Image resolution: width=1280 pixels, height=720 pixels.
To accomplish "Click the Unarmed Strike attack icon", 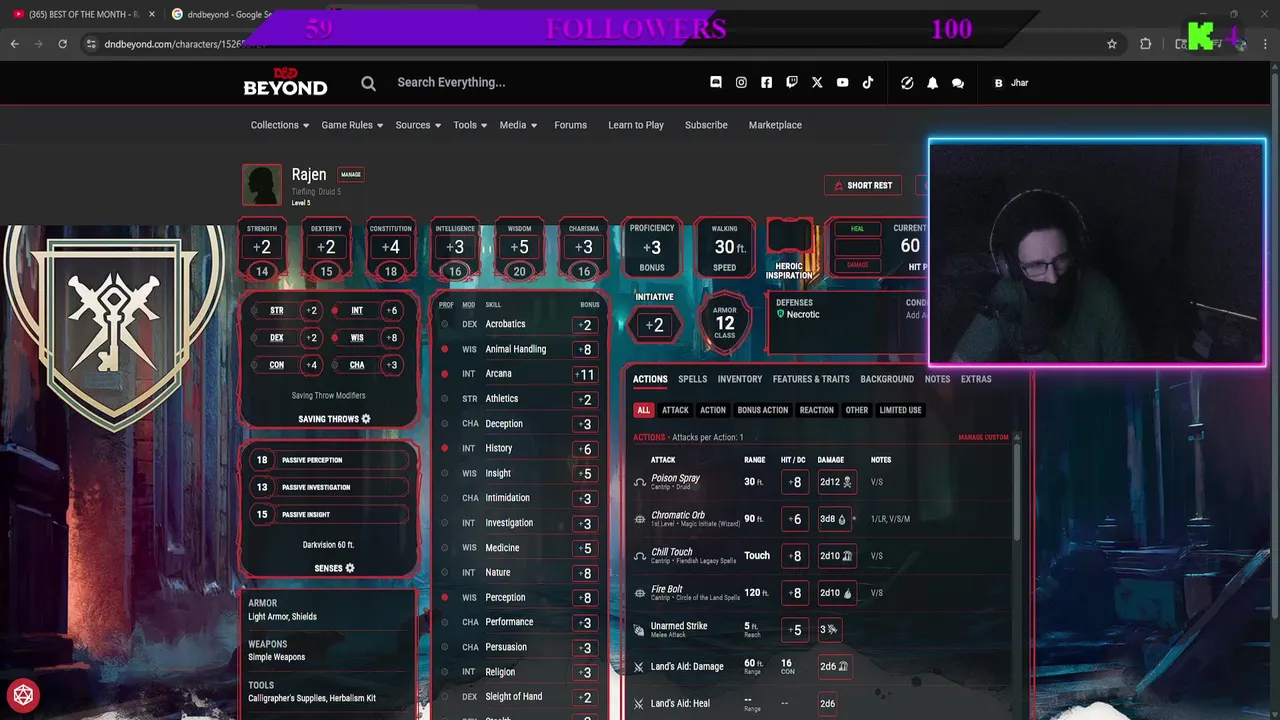I will (x=640, y=630).
